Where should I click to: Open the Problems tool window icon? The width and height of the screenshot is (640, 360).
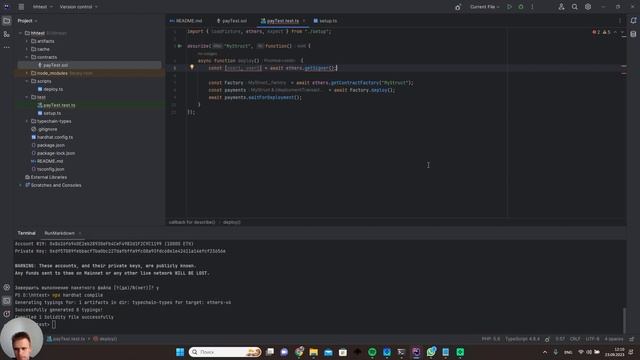tap(7, 314)
